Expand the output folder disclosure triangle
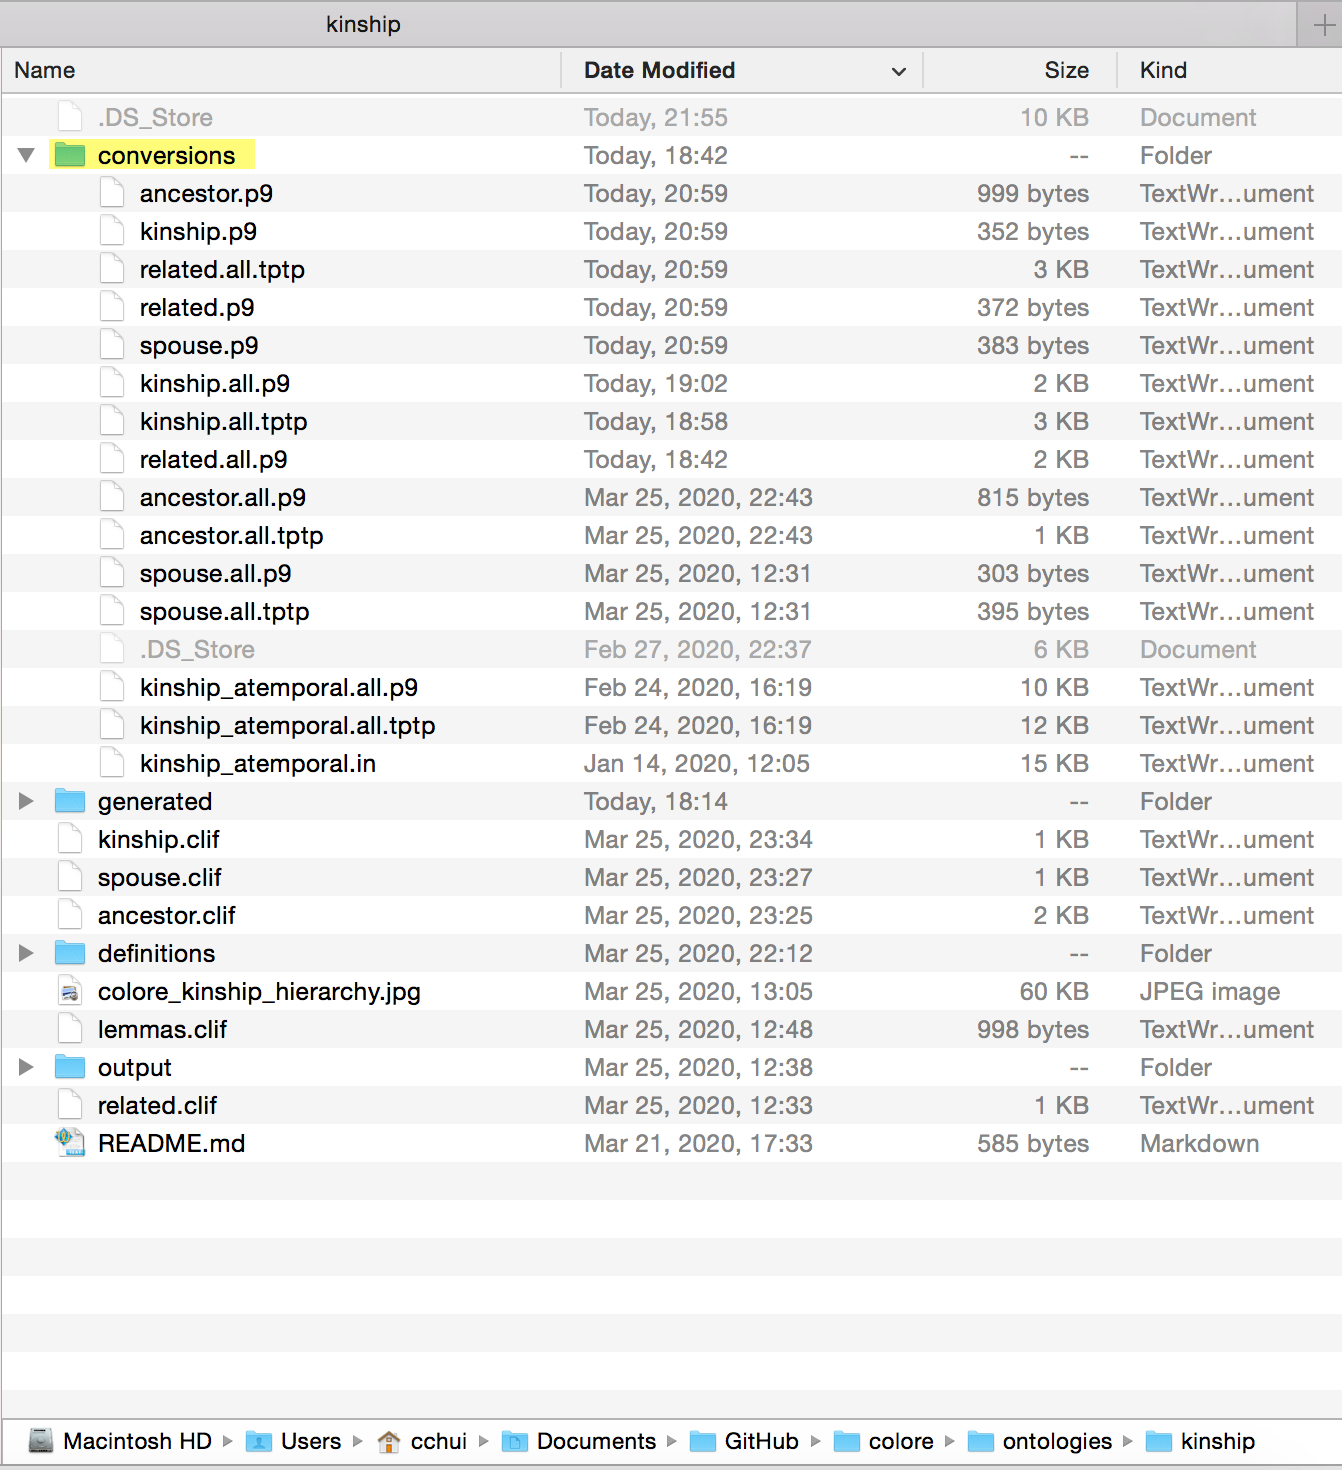 click(x=26, y=1067)
